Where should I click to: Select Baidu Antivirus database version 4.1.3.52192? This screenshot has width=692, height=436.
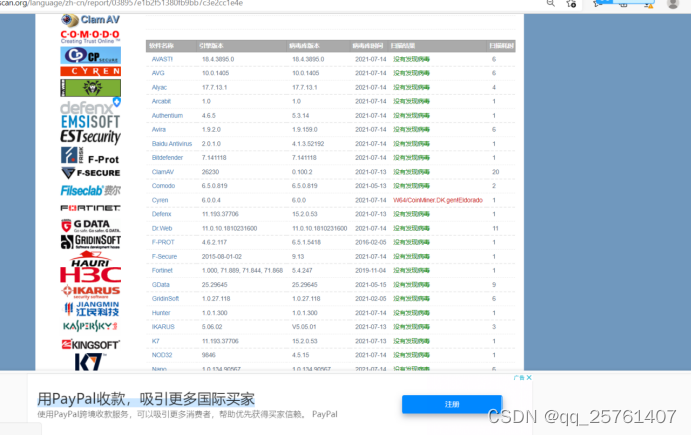click(x=308, y=144)
